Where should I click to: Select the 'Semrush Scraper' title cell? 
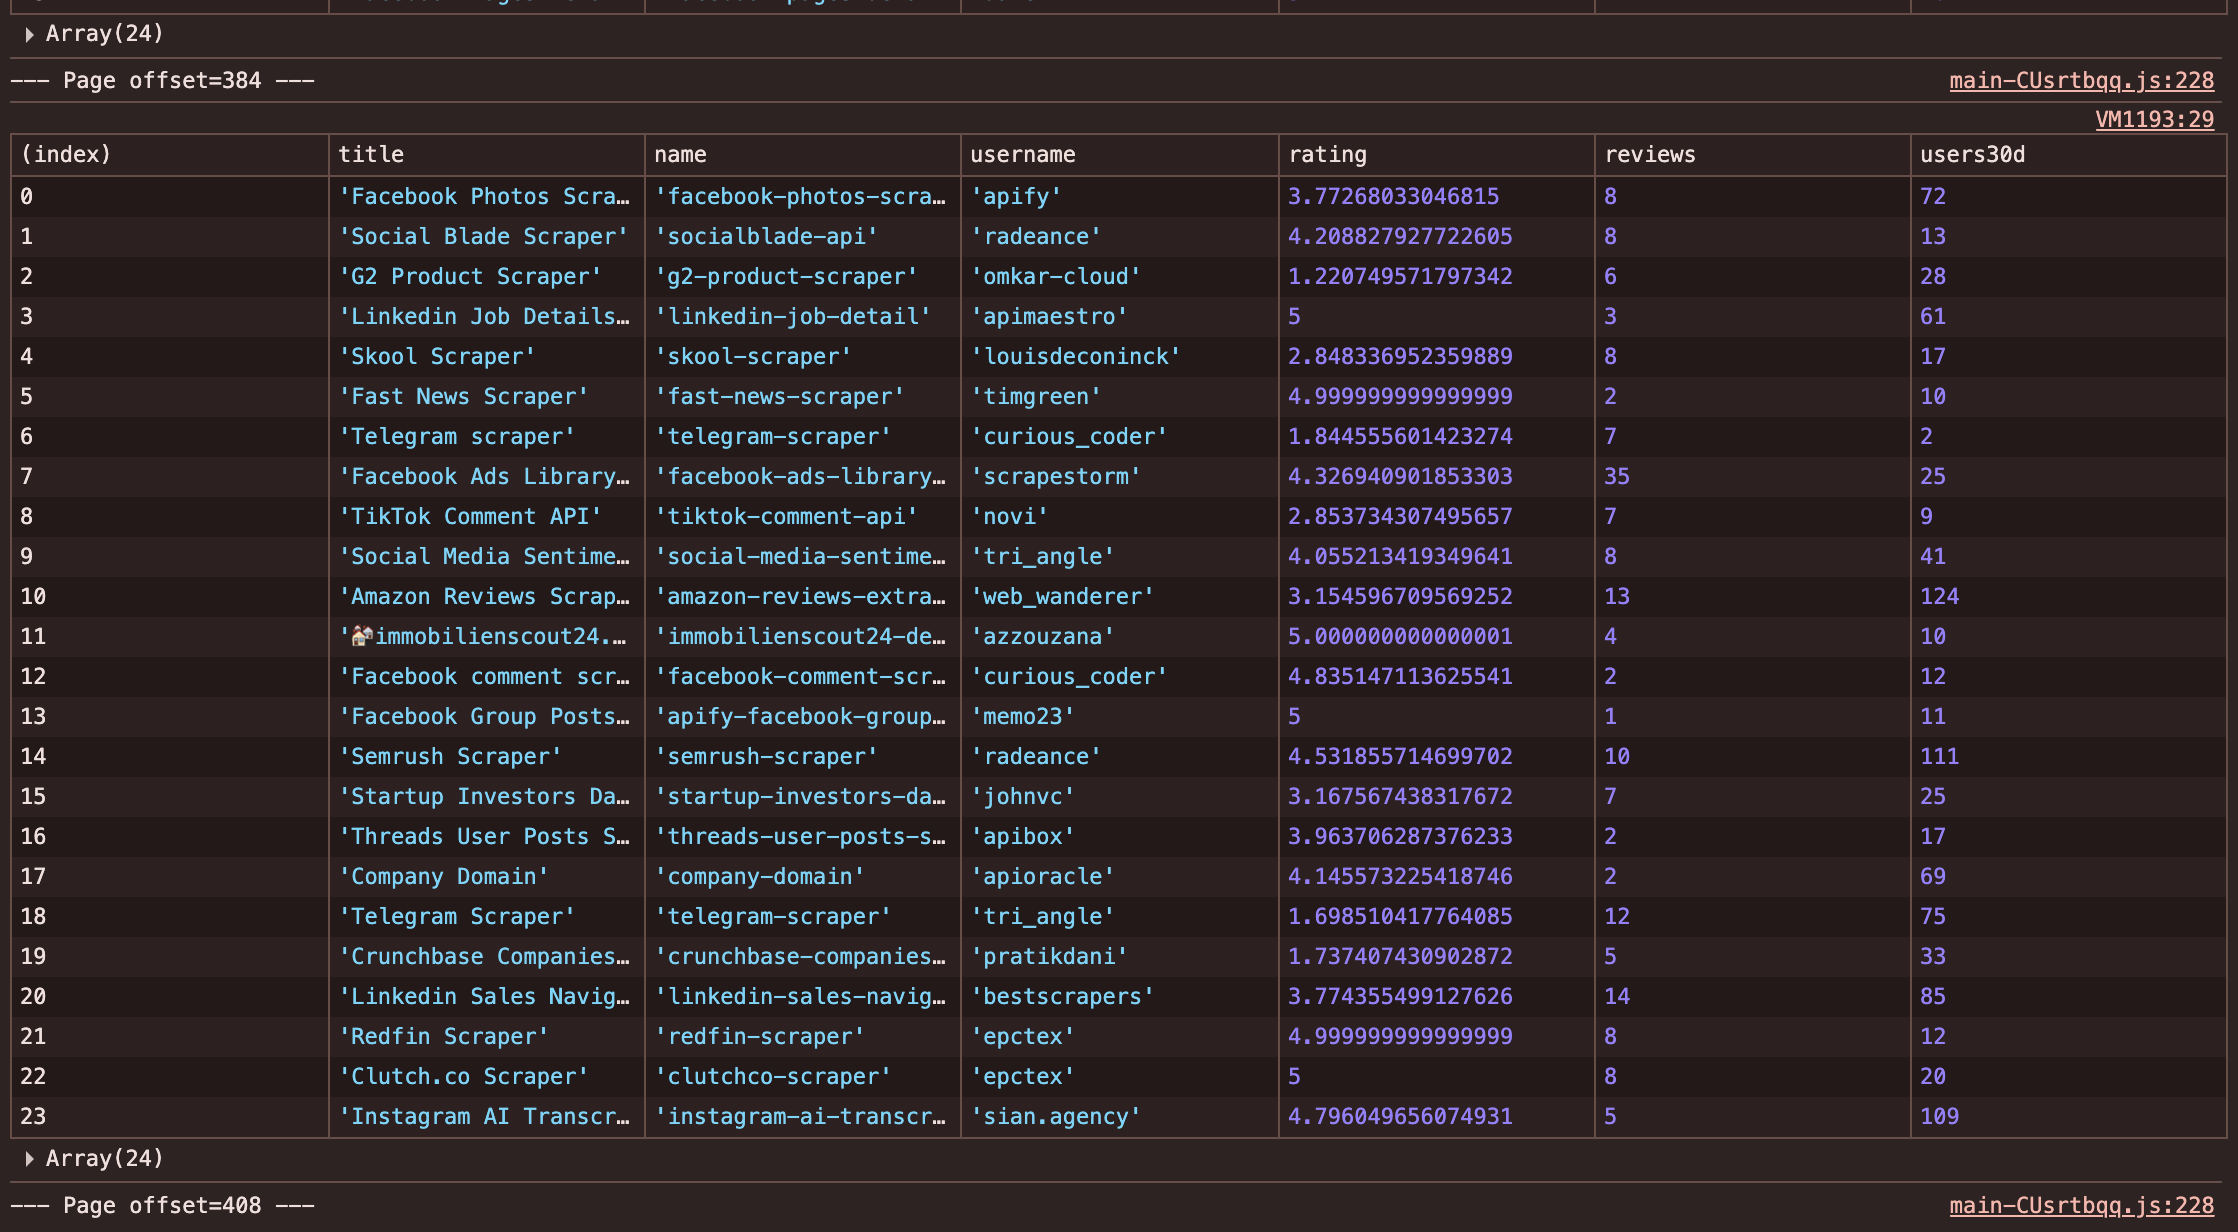(486, 756)
